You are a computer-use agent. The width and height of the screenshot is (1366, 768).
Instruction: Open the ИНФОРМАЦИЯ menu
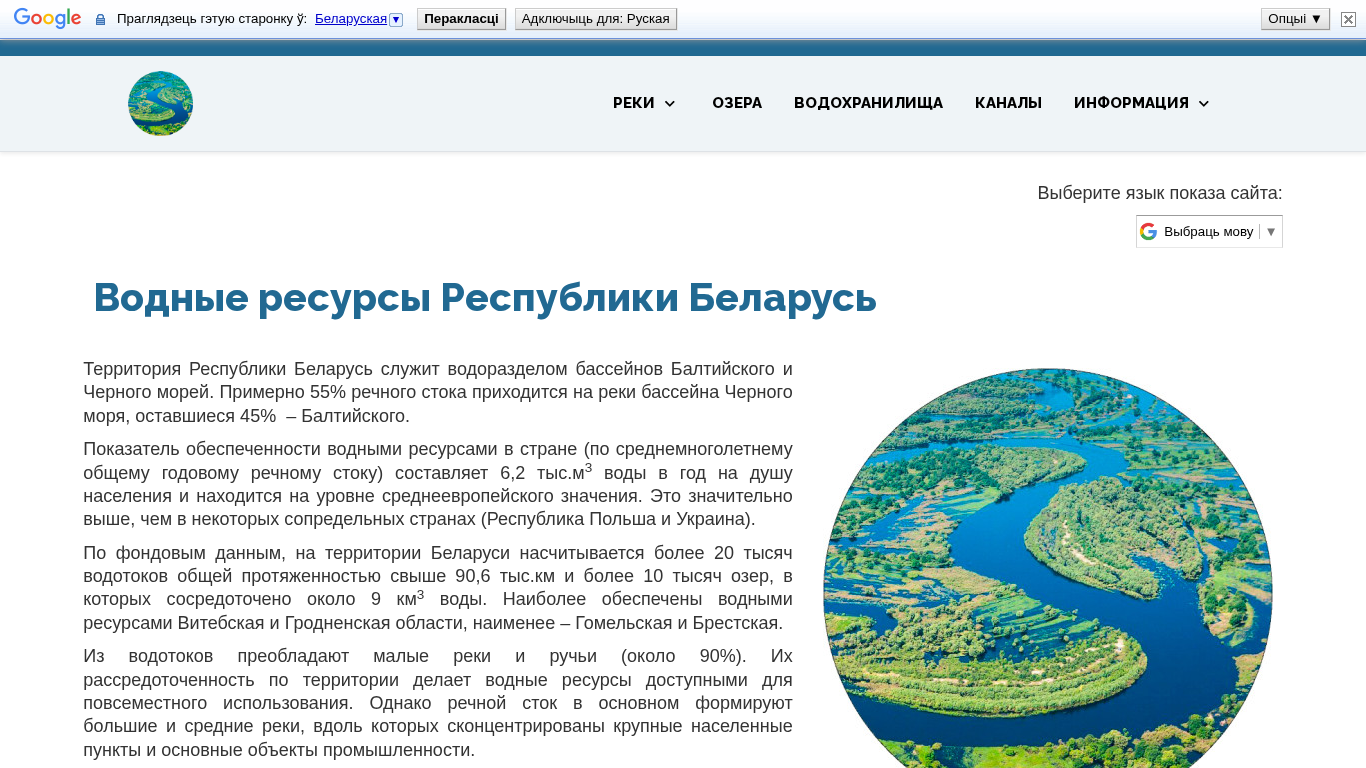1131,103
